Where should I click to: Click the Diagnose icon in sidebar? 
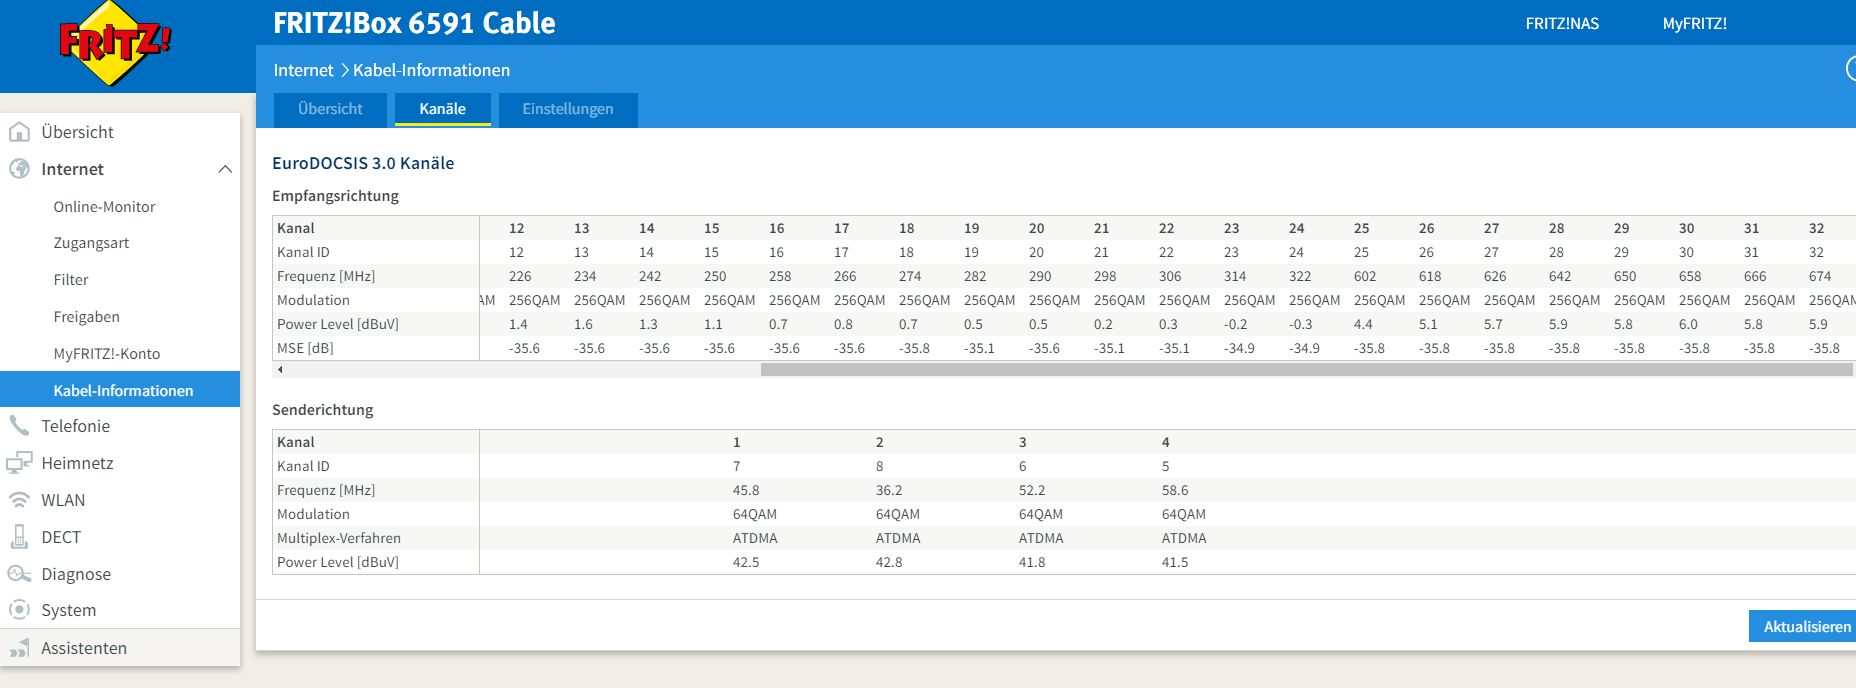pos(19,574)
